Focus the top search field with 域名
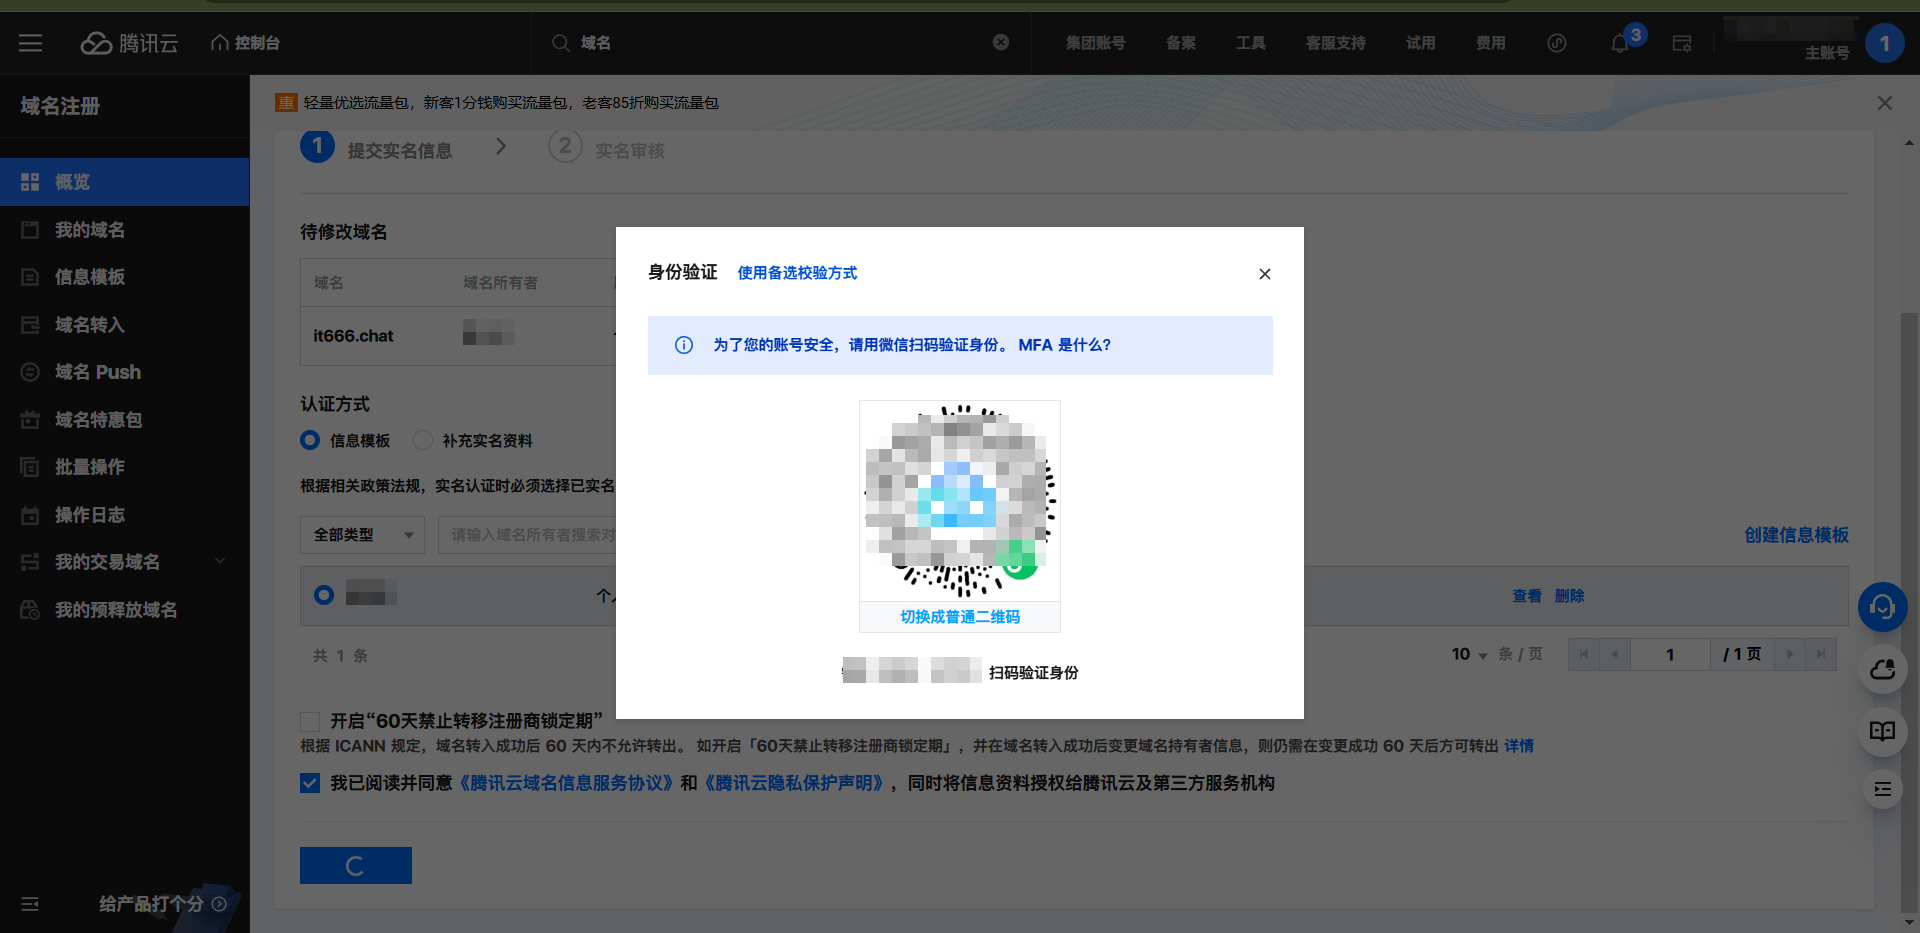Image resolution: width=1920 pixels, height=933 pixels. pyautogui.click(x=780, y=43)
